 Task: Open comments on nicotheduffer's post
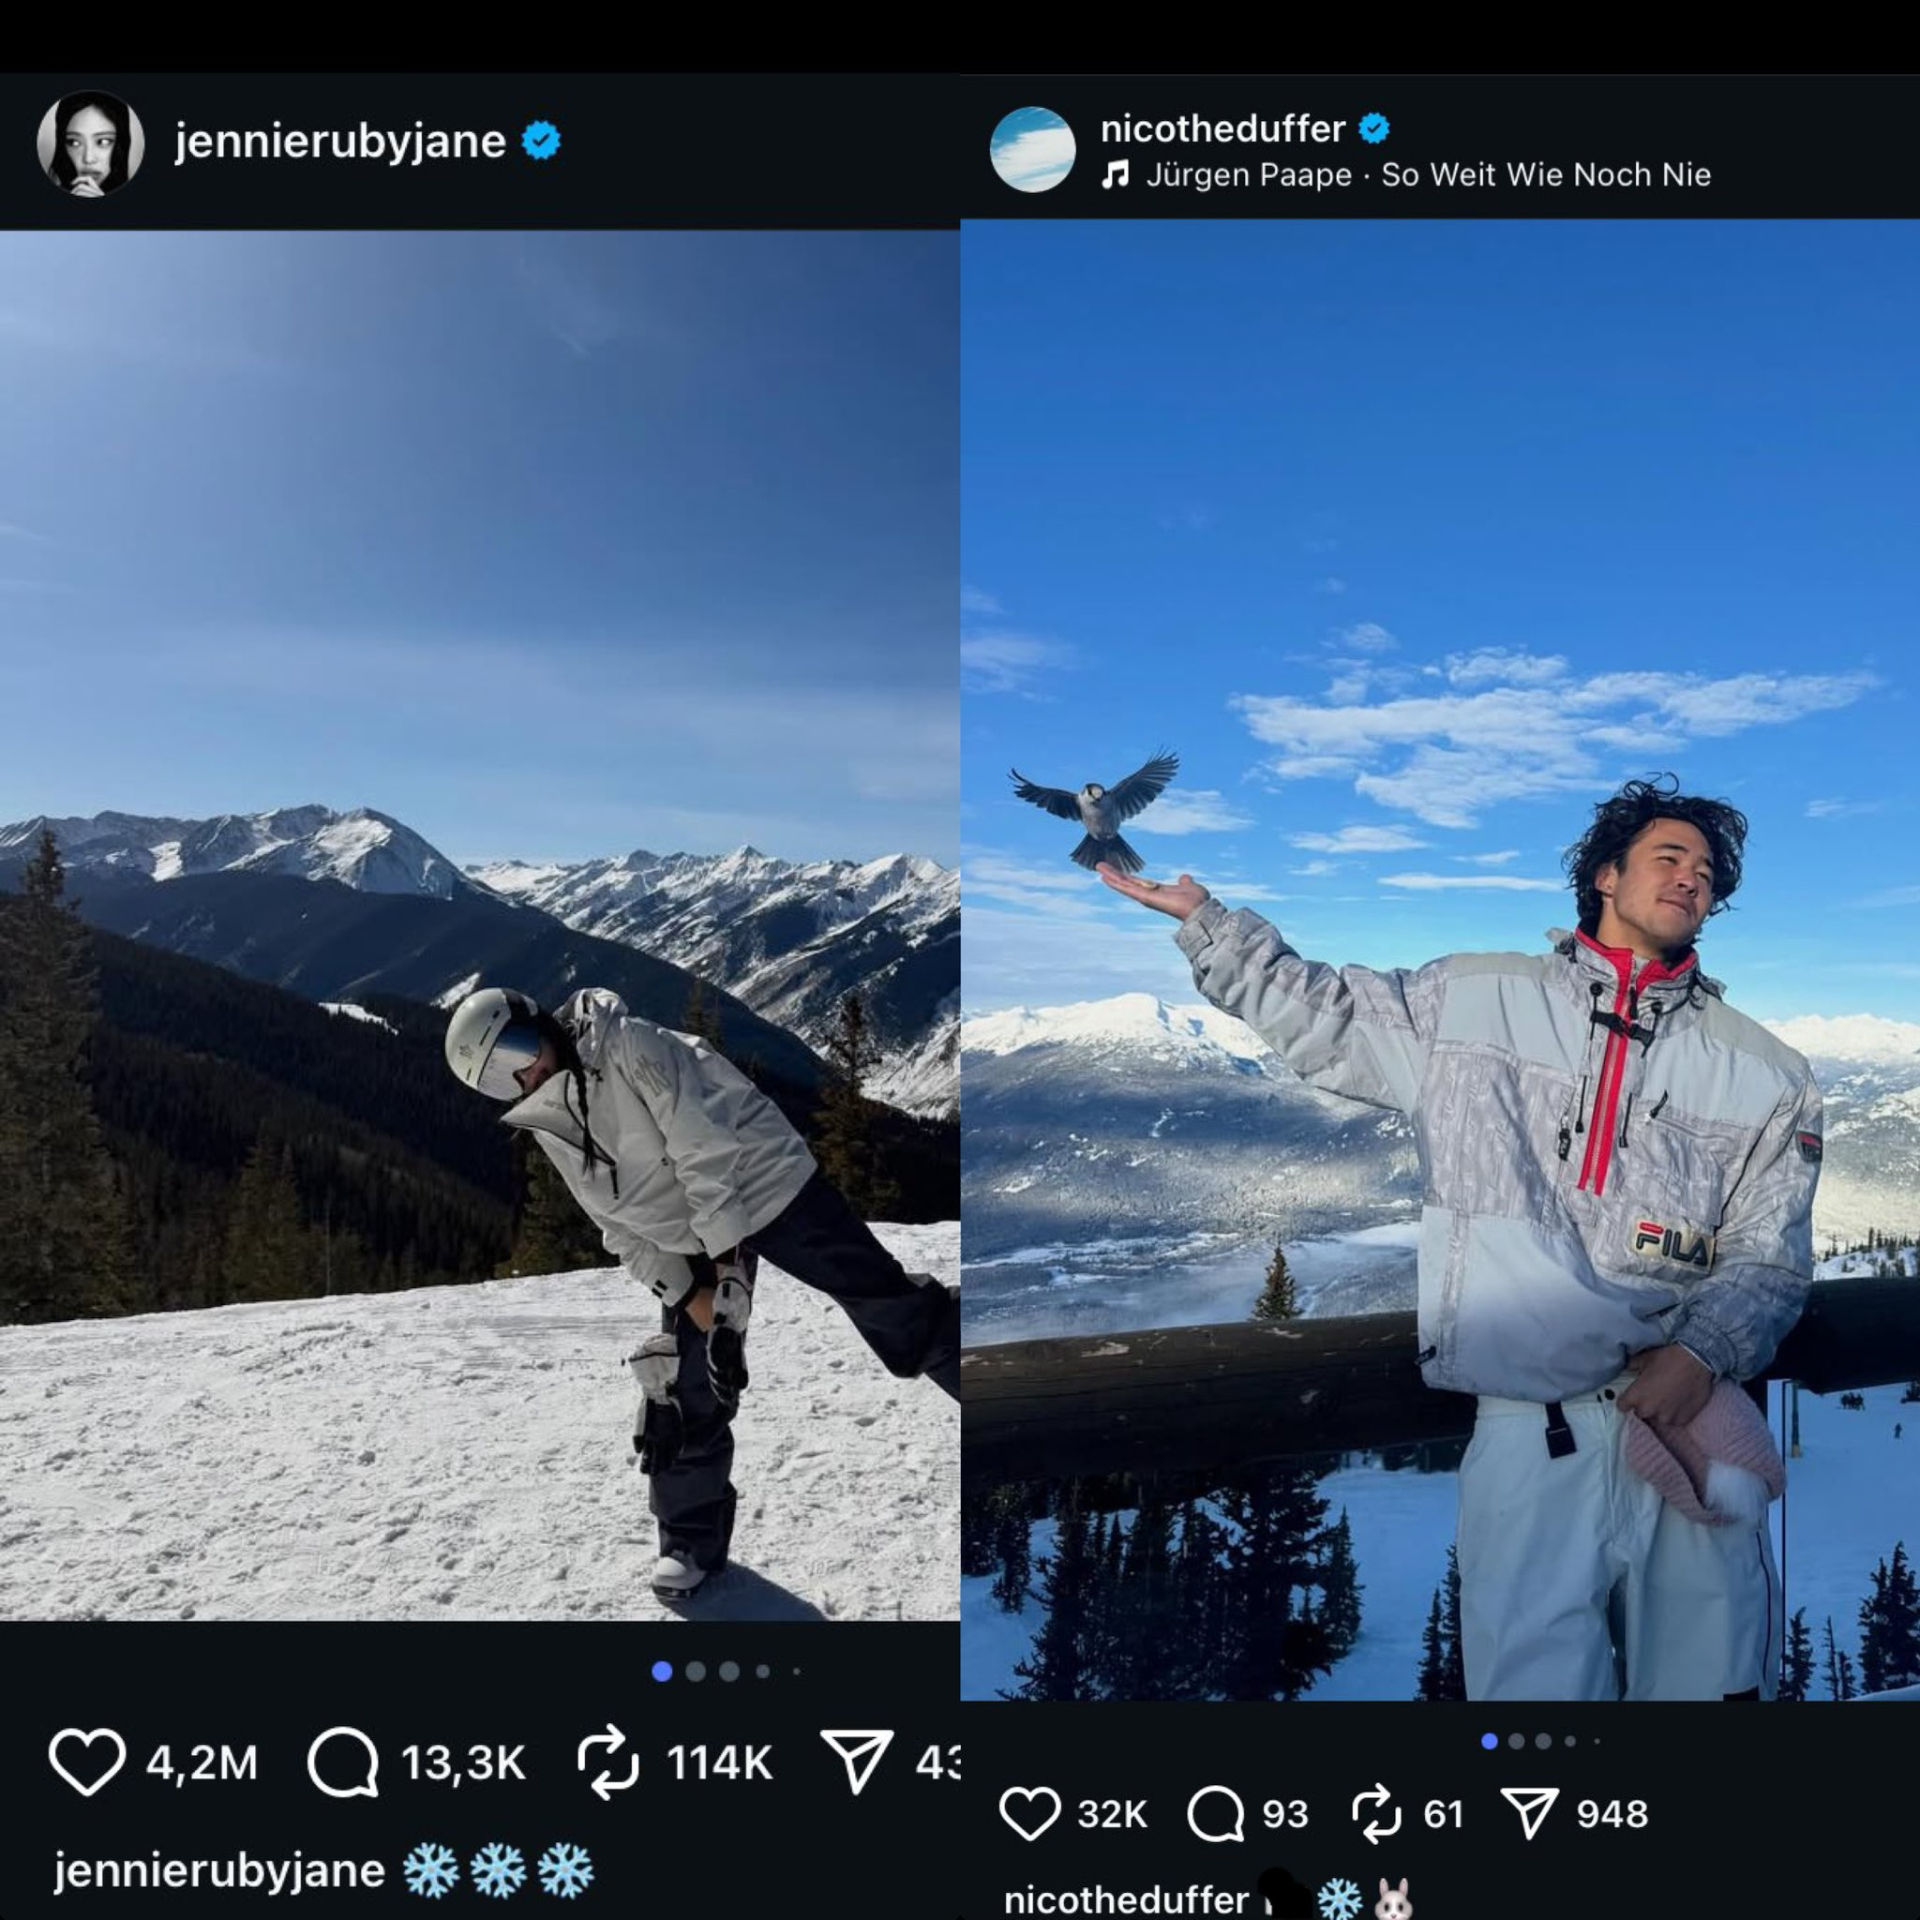click(x=1216, y=1814)
